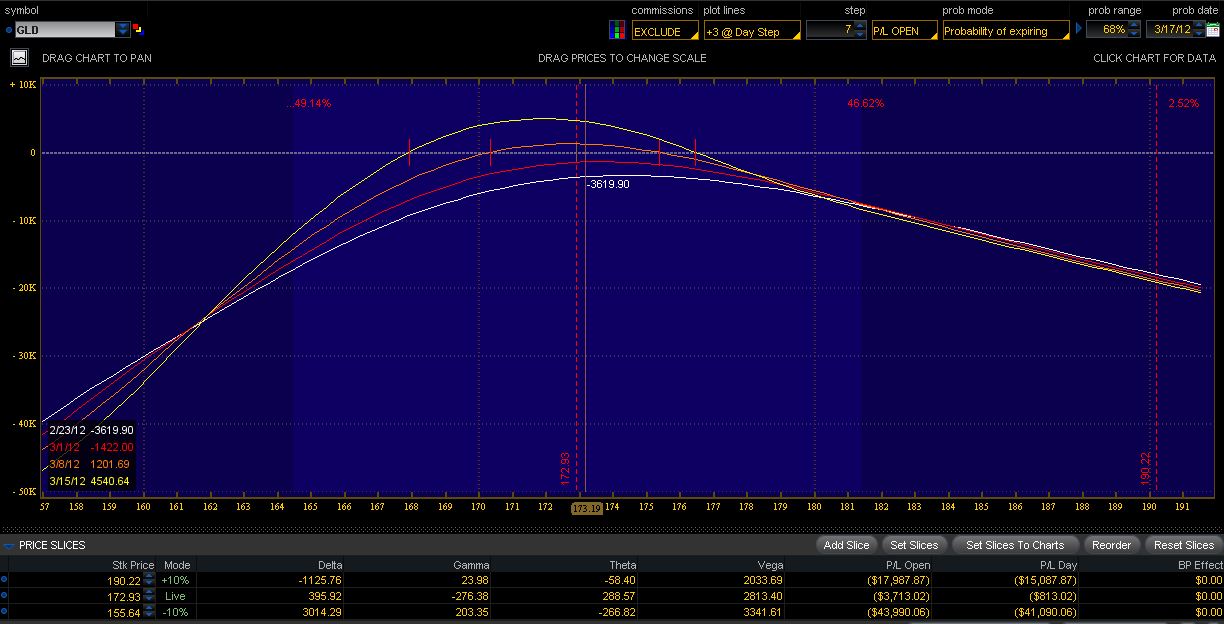Click the Stk Price column header
The height and width of the screenshot is (624, 1224).
click(x=133, y=565)
